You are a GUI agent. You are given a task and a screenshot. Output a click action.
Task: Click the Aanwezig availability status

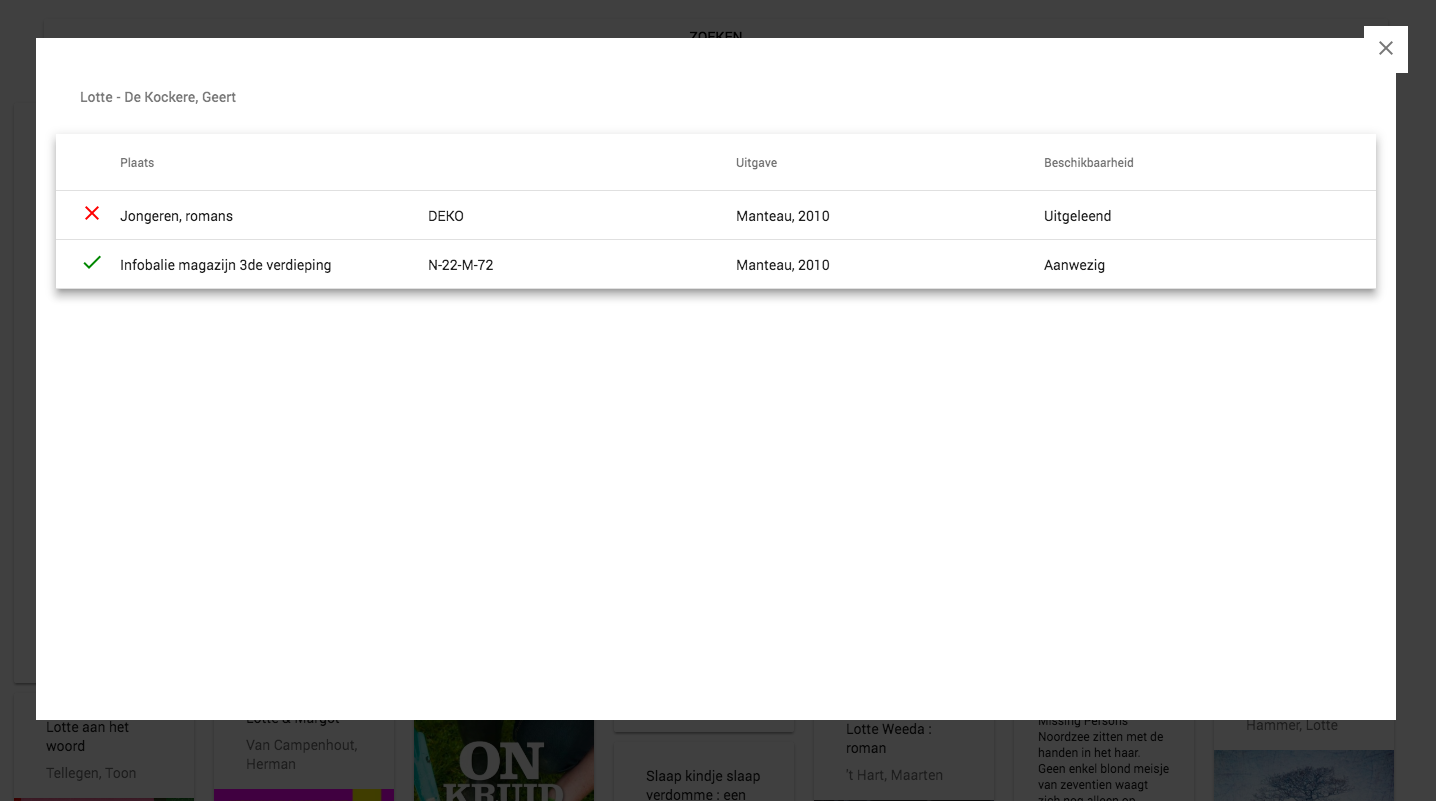pos(1074,265)
